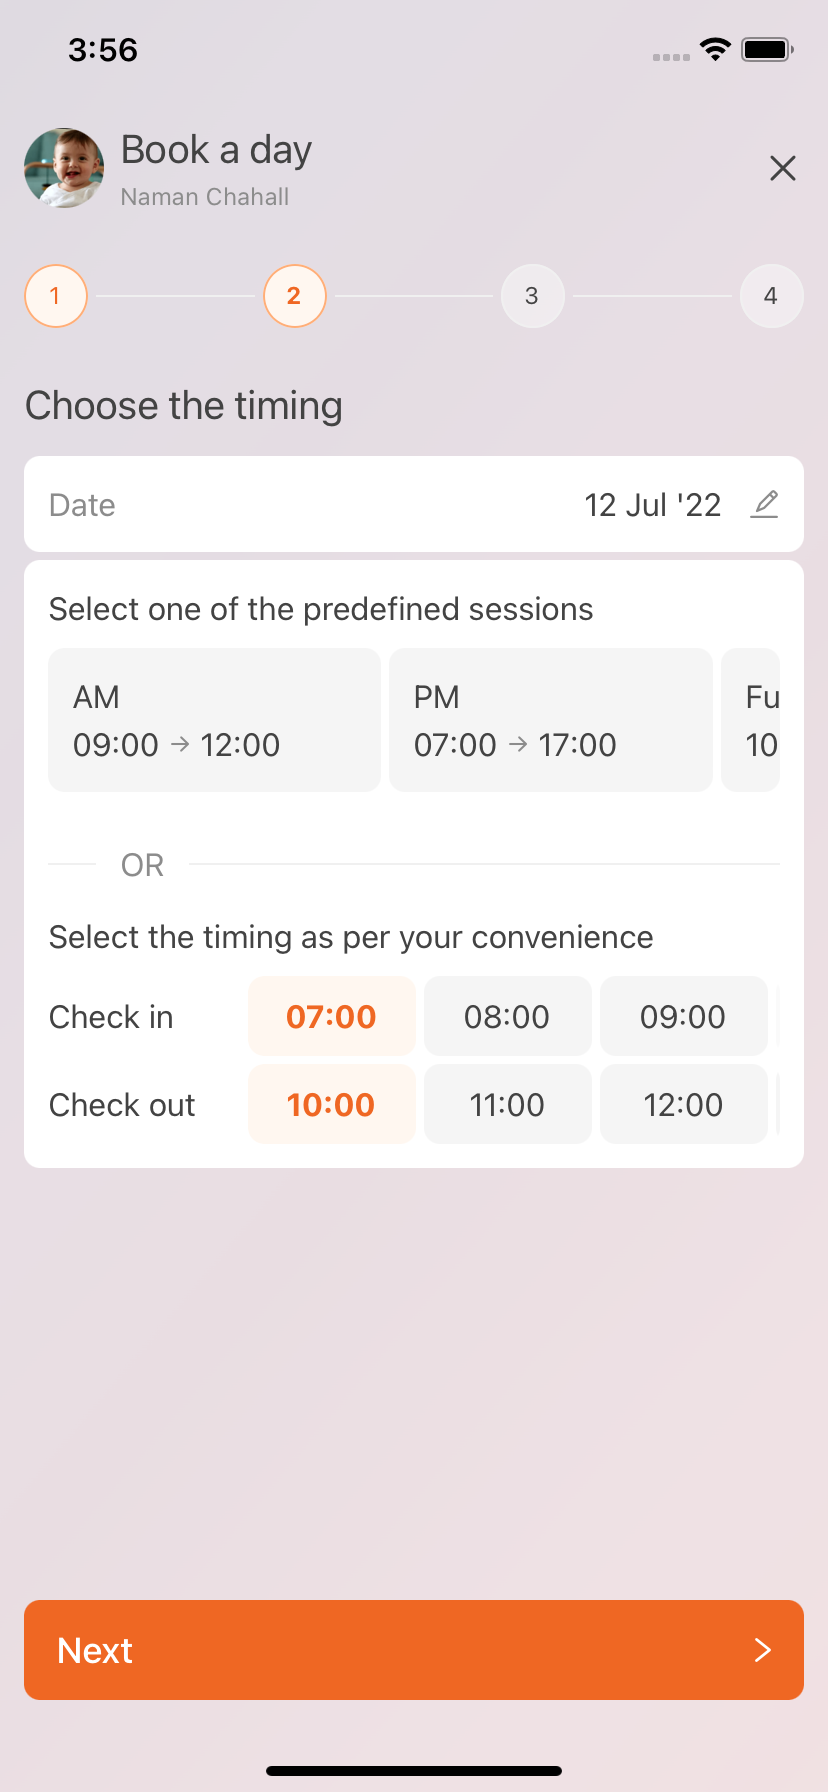
Task: Jump to step 3 in progress indicator
Action: (532, 296)
